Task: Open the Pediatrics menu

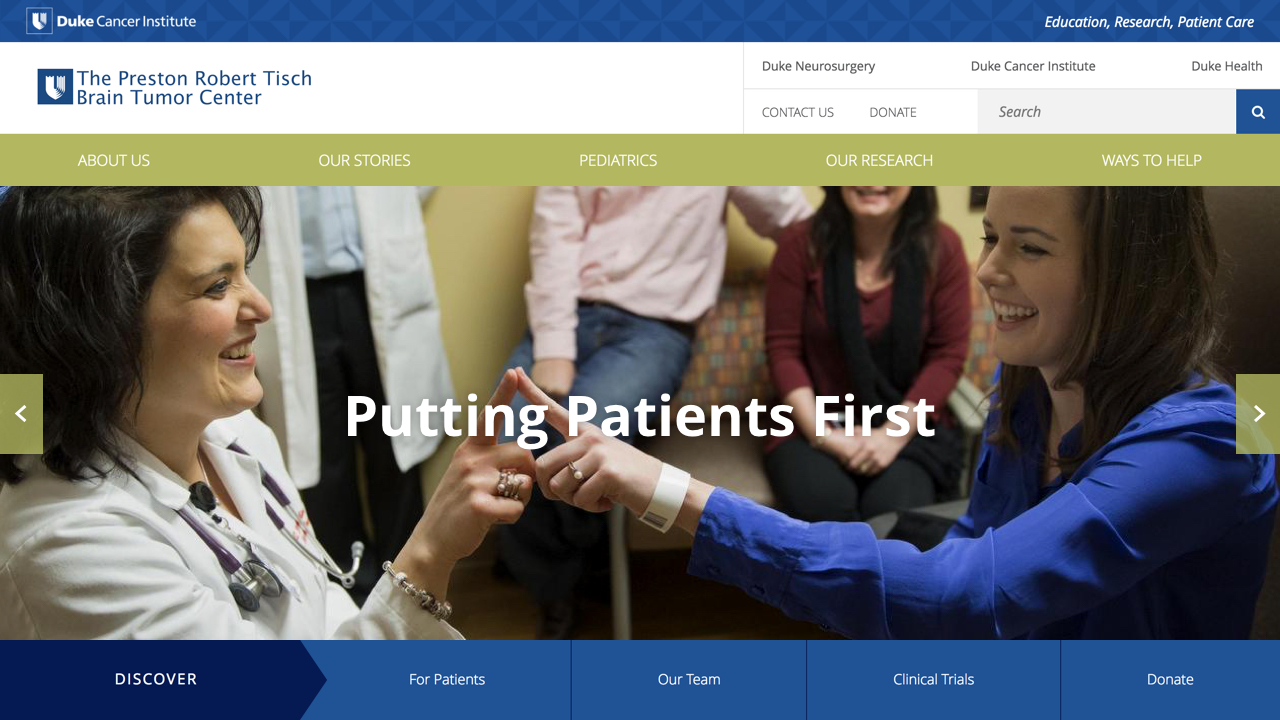Action: (x=618, y=160)
